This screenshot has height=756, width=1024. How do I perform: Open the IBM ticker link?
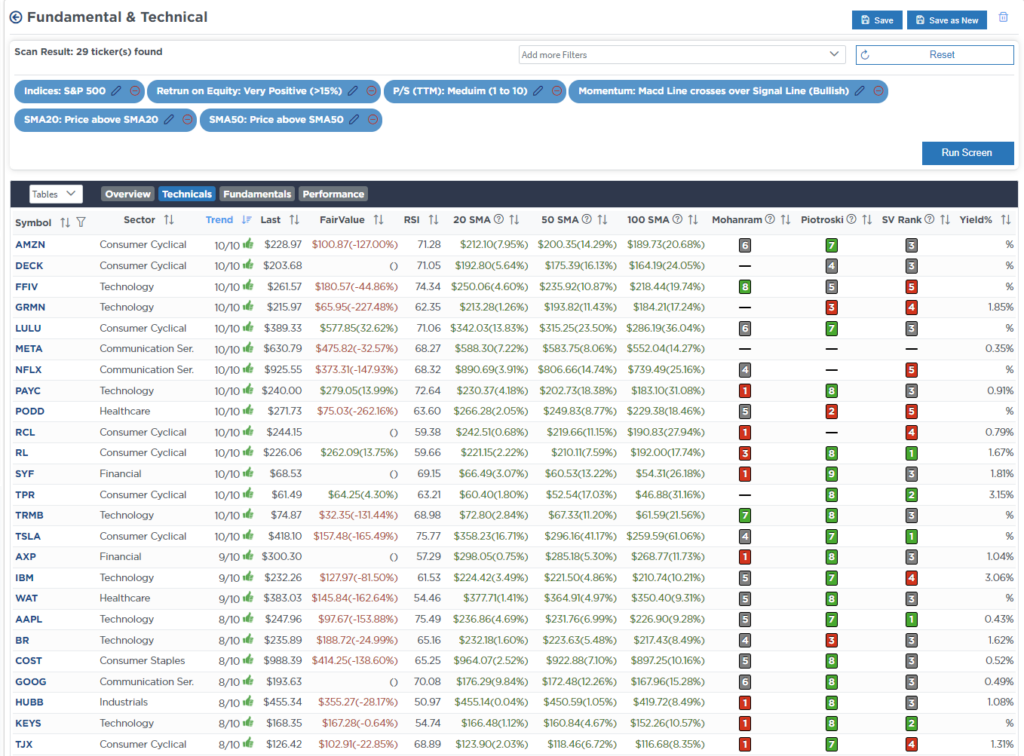[x=24, y=578]
